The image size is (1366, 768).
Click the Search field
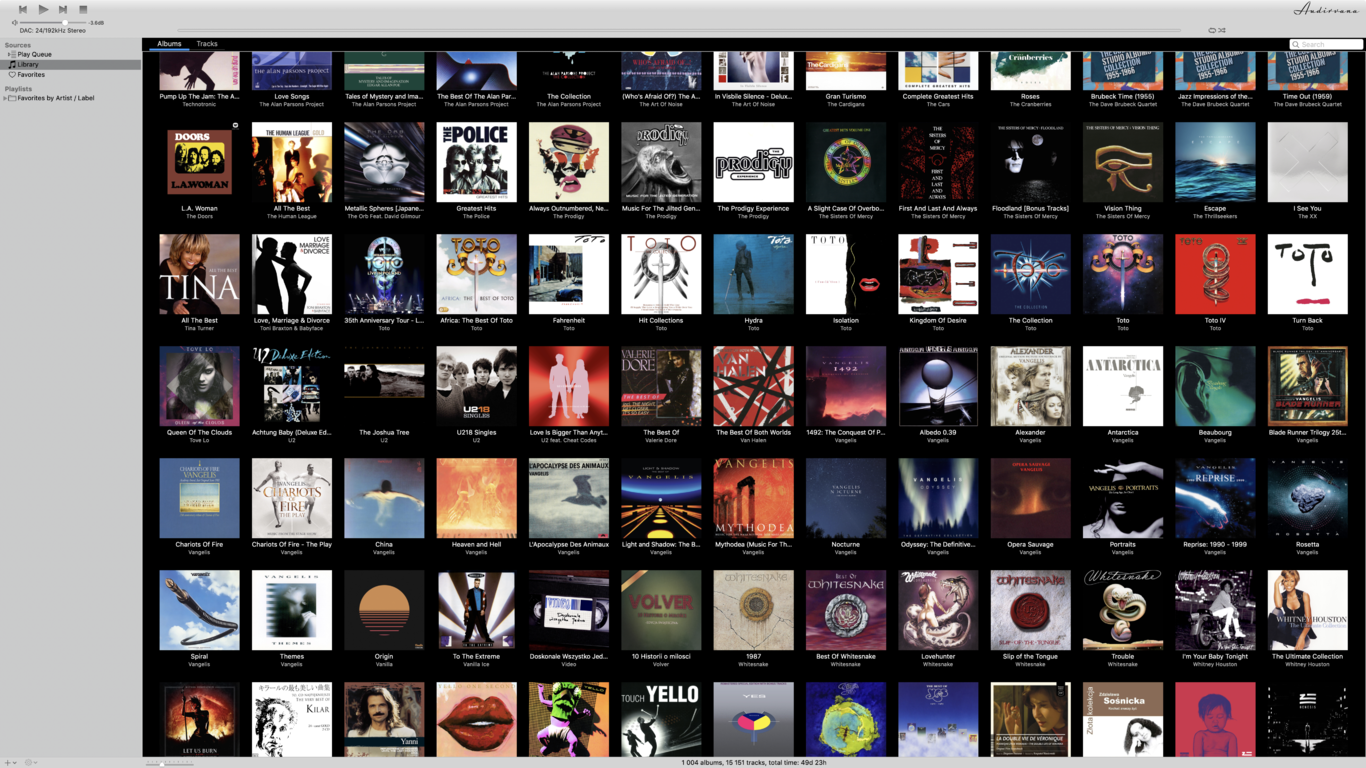tap(1326, 44)
